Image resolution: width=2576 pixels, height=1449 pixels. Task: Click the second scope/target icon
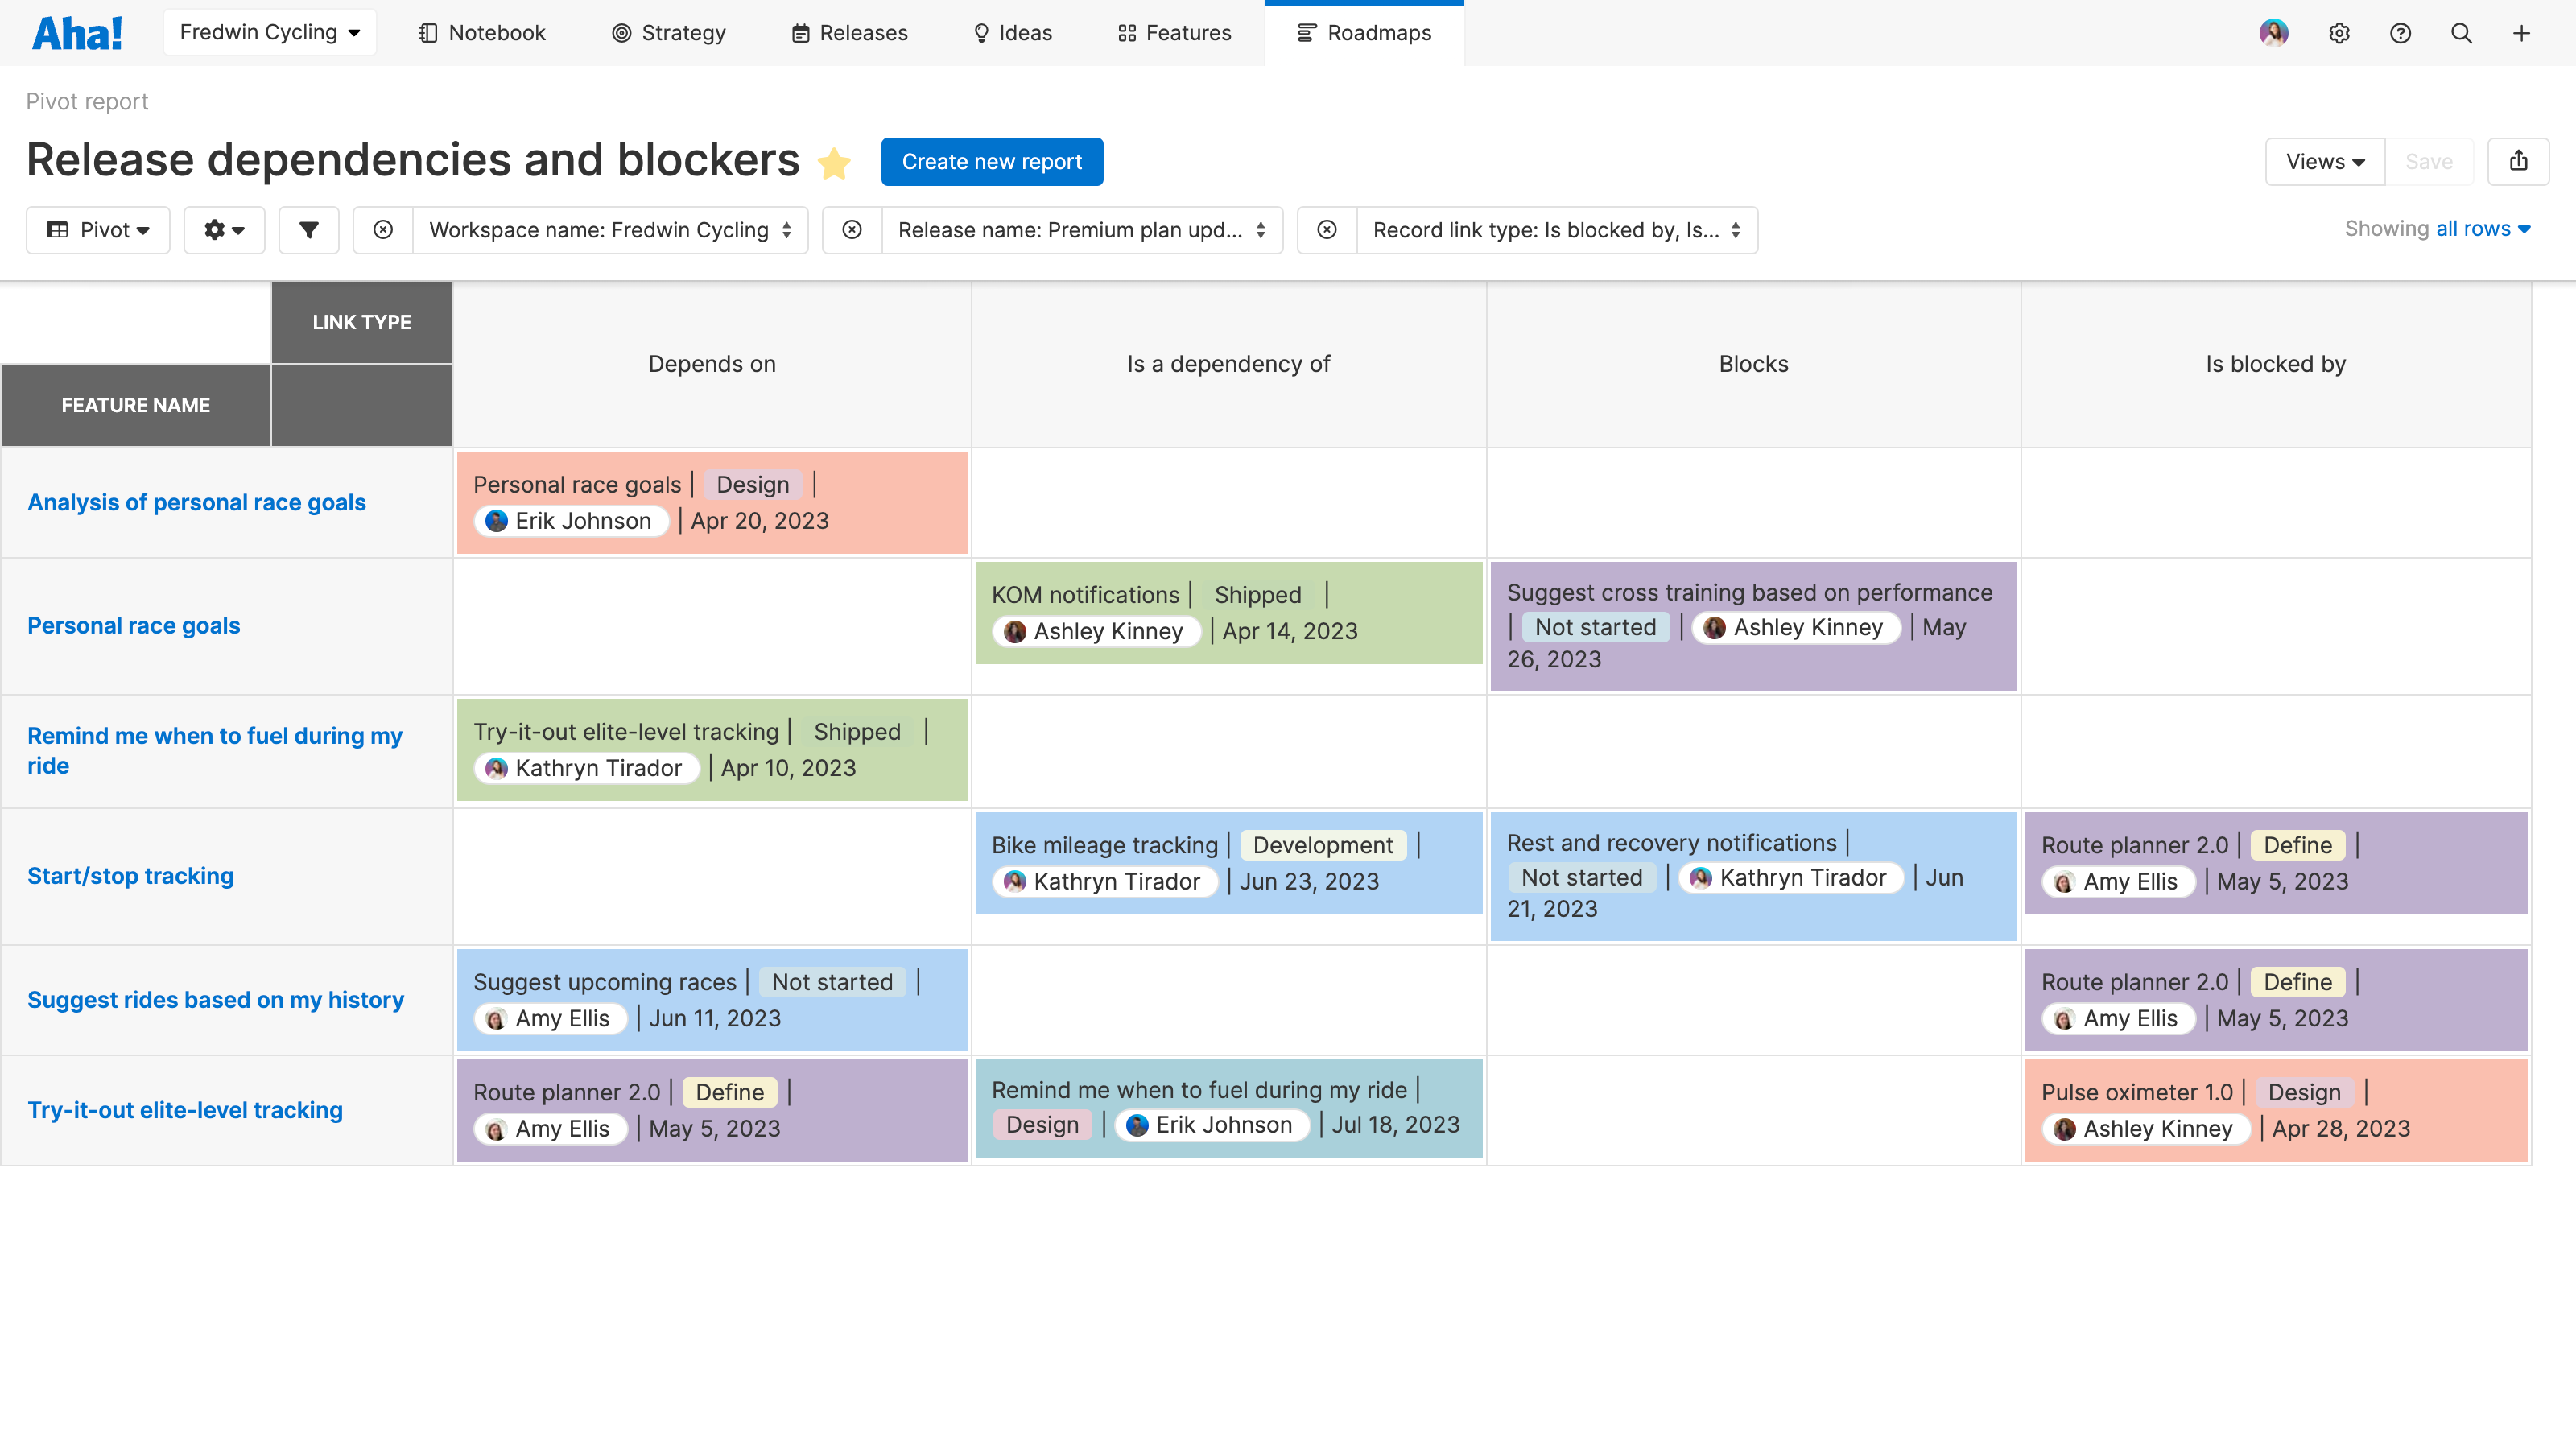[x=851, y=230]
